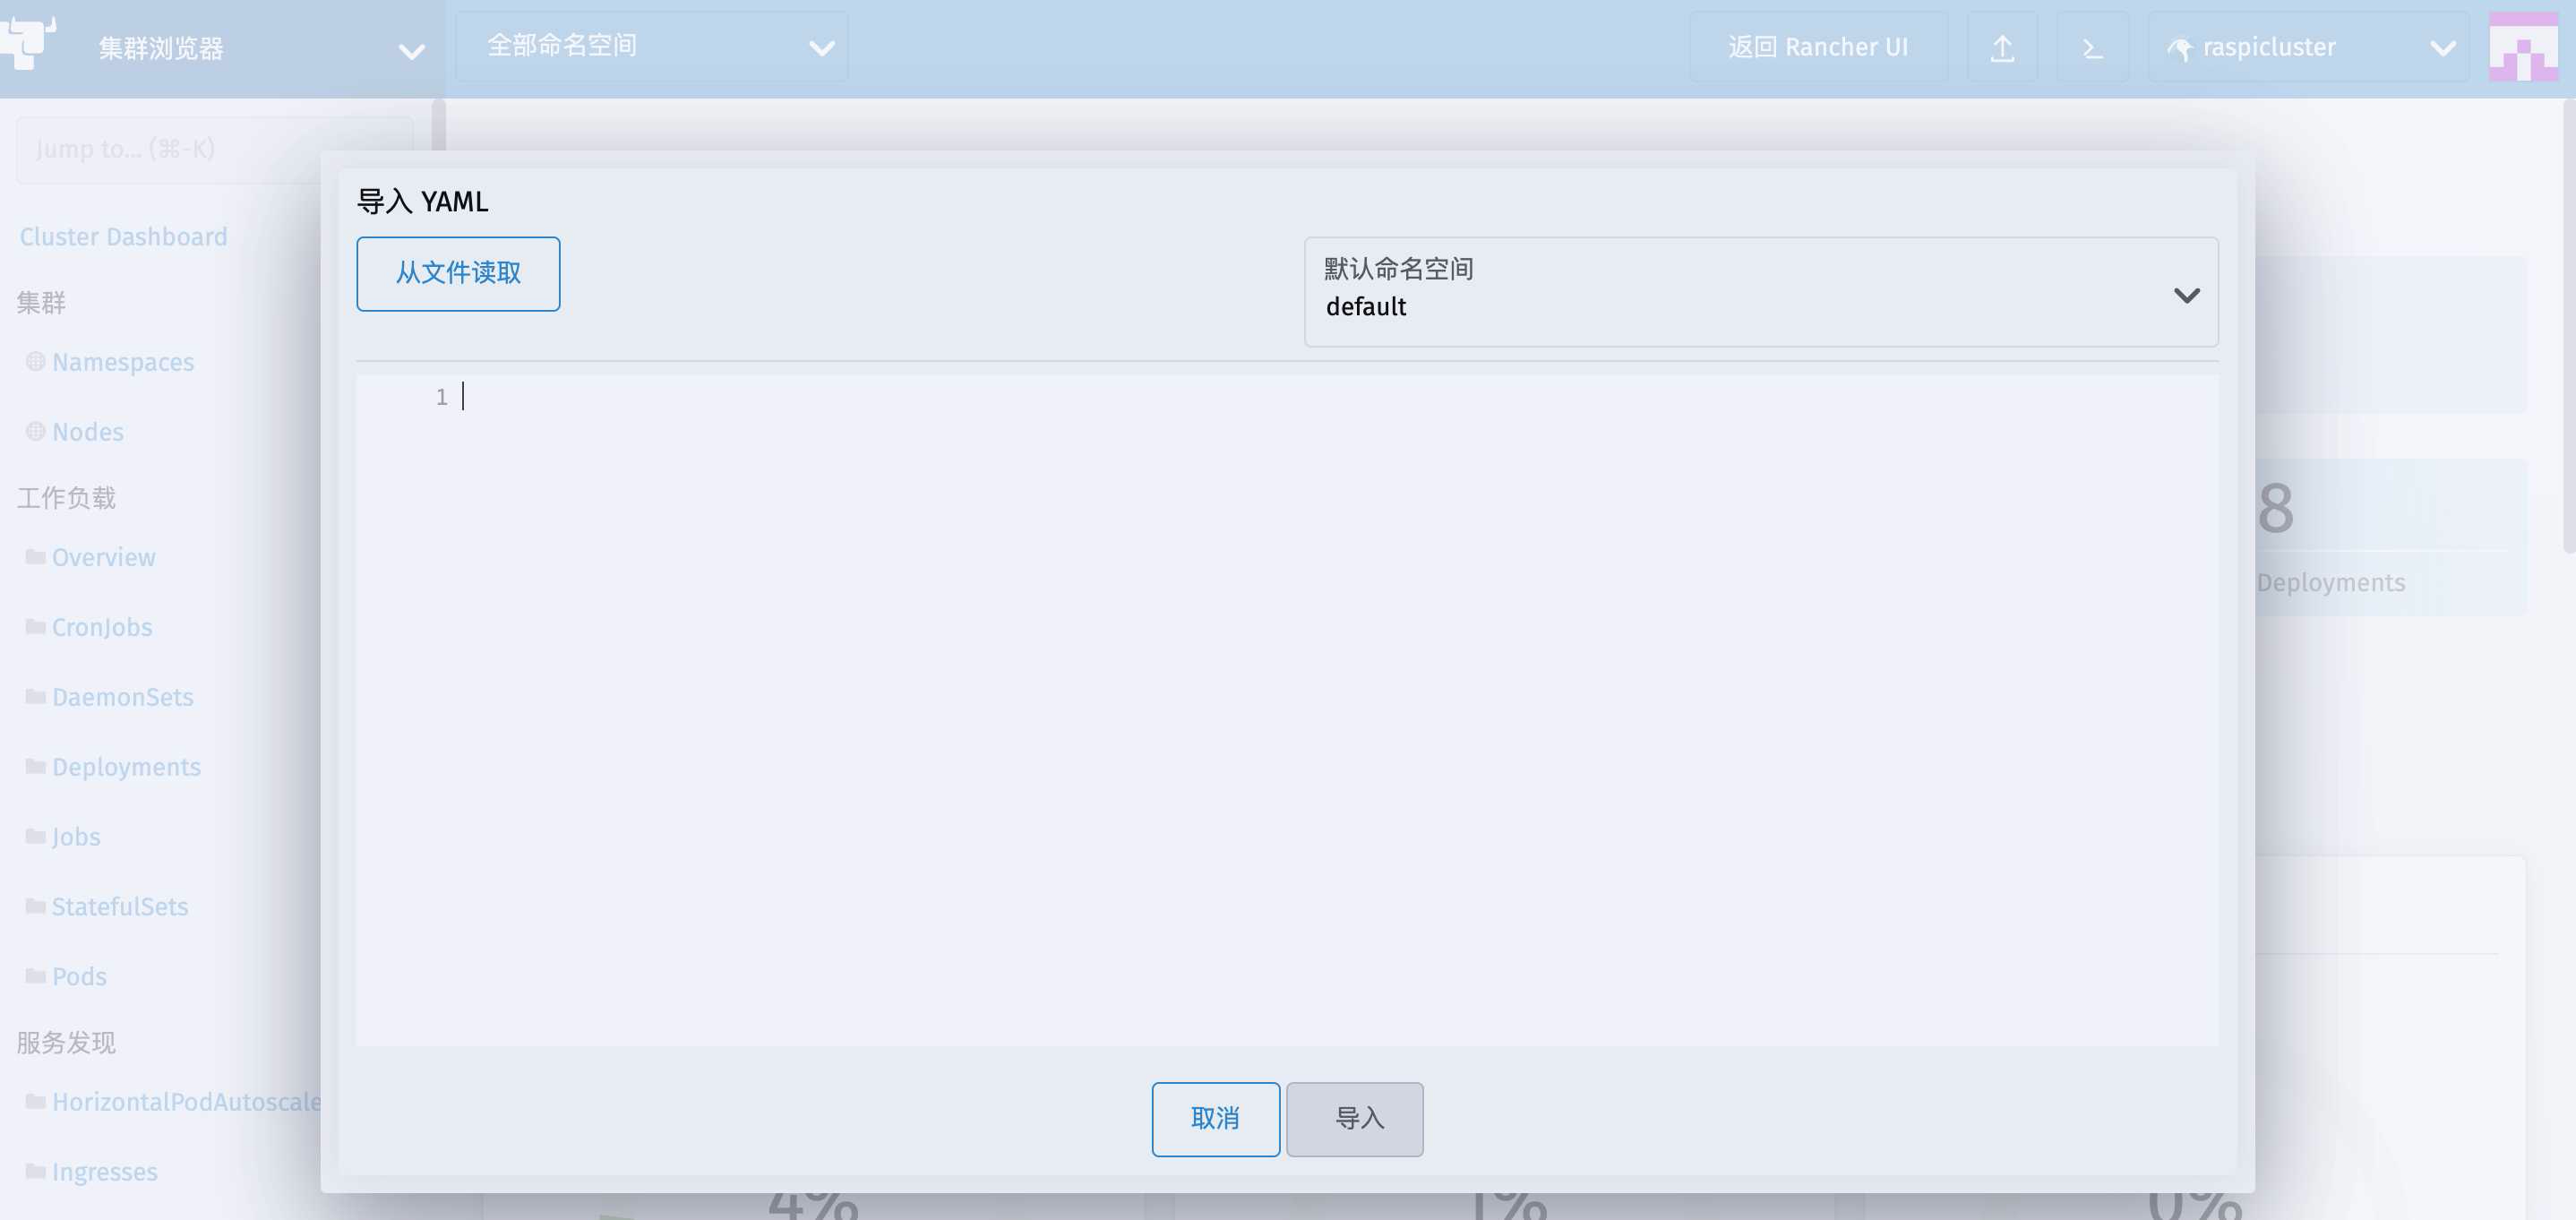Click the upload YAML import icon
Viewport: 2576px width, 1220px height.
coord(2002,47)
